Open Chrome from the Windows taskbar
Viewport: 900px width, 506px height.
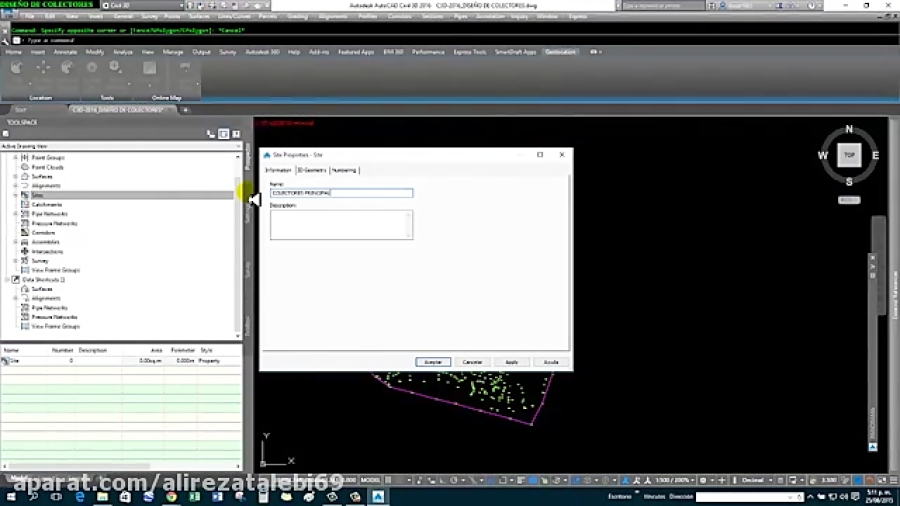point(170,496)
